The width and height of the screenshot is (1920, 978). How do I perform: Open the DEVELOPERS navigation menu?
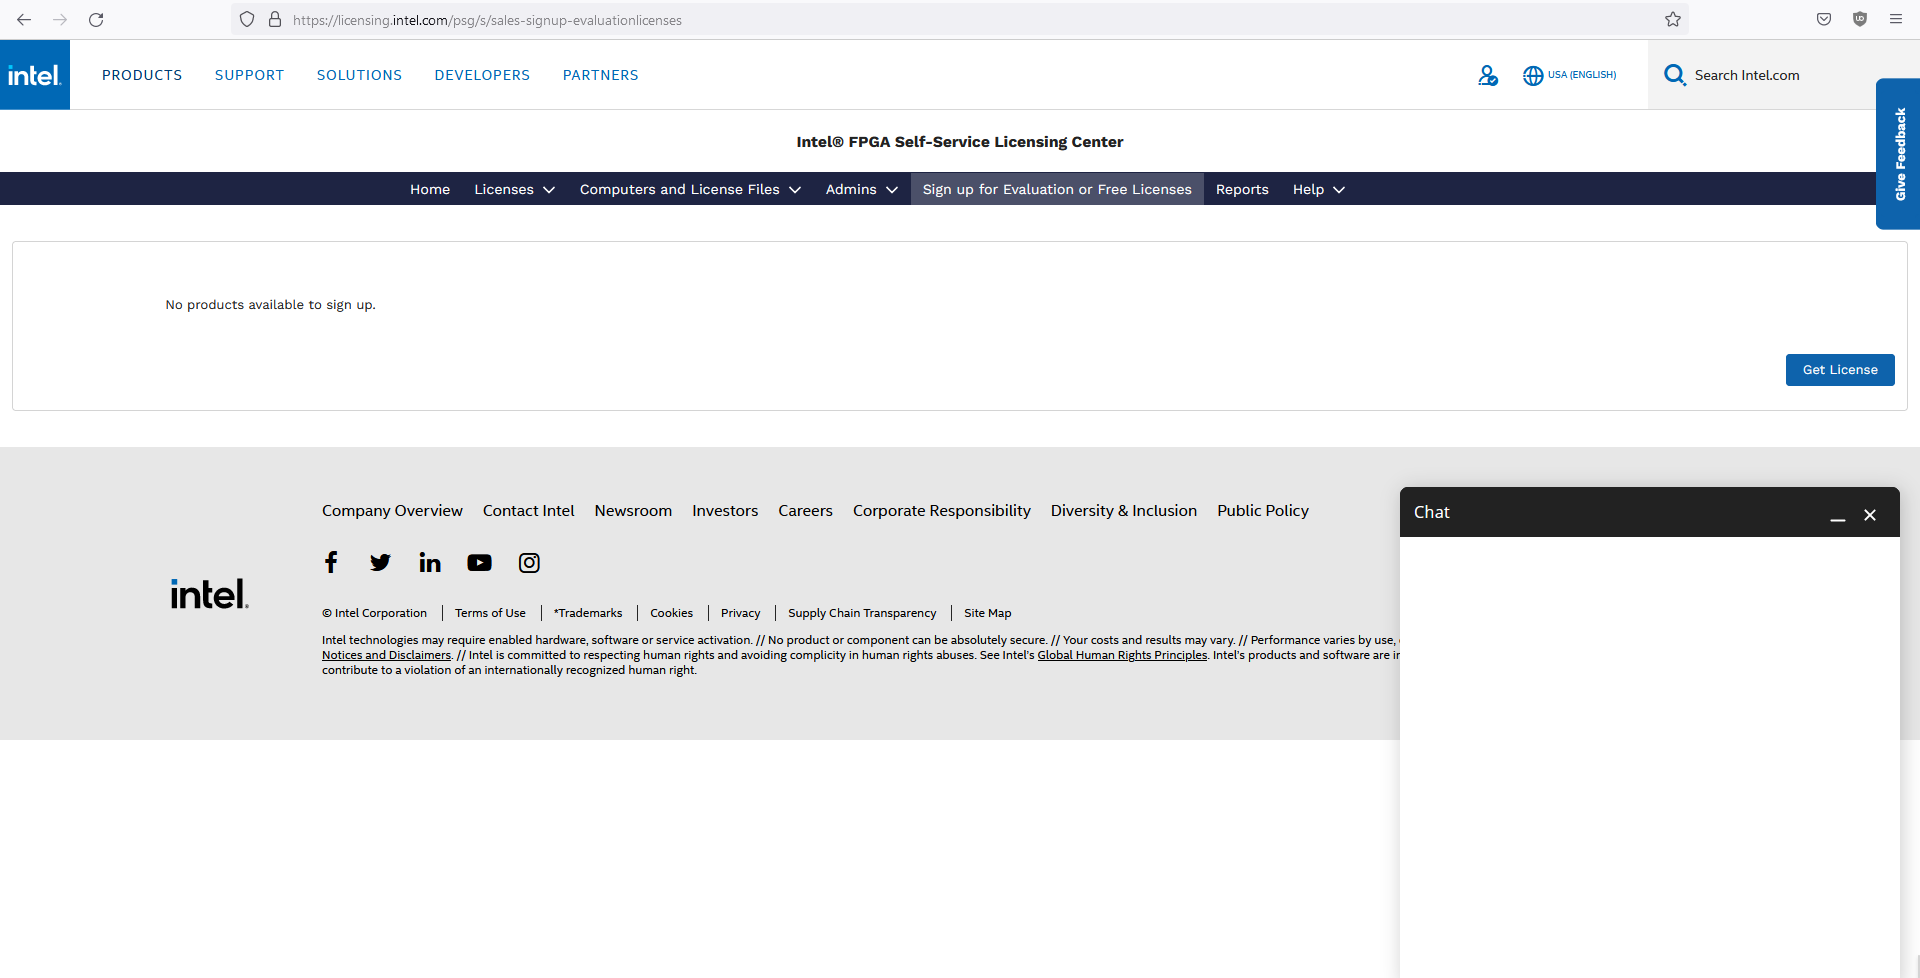482,75
